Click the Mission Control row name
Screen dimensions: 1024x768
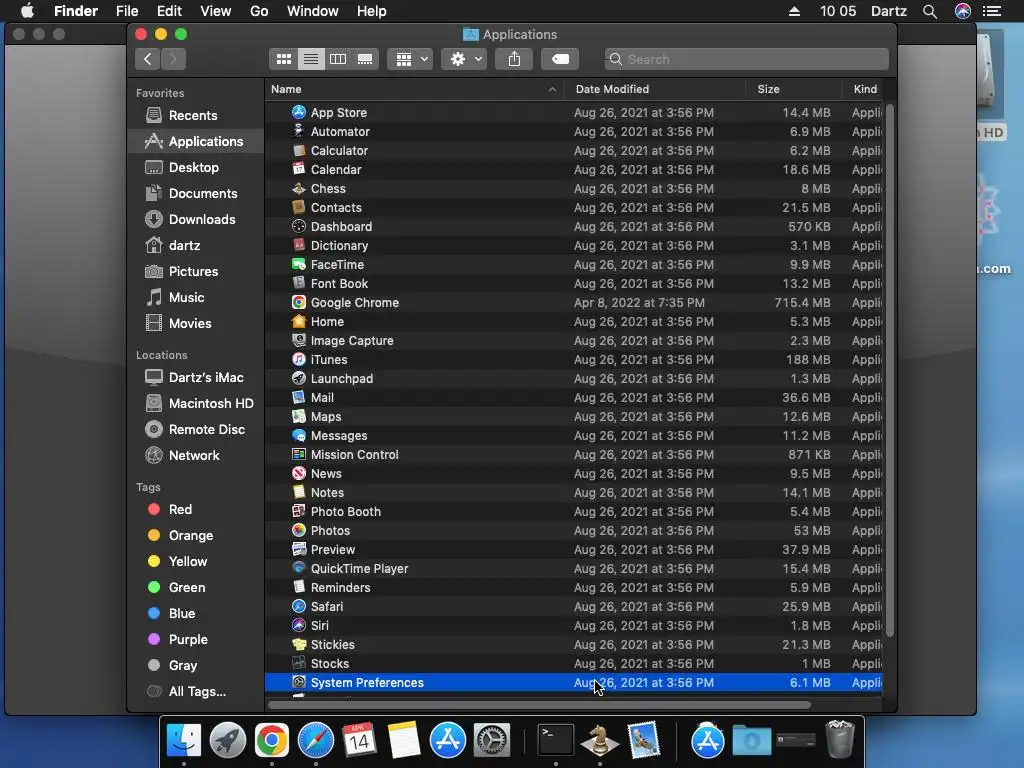pyautogui.click(x=355, y=455)
